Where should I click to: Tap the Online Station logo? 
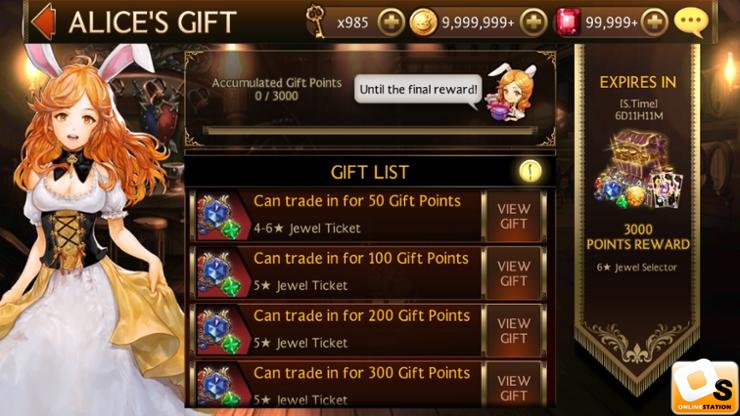(705, 388)
